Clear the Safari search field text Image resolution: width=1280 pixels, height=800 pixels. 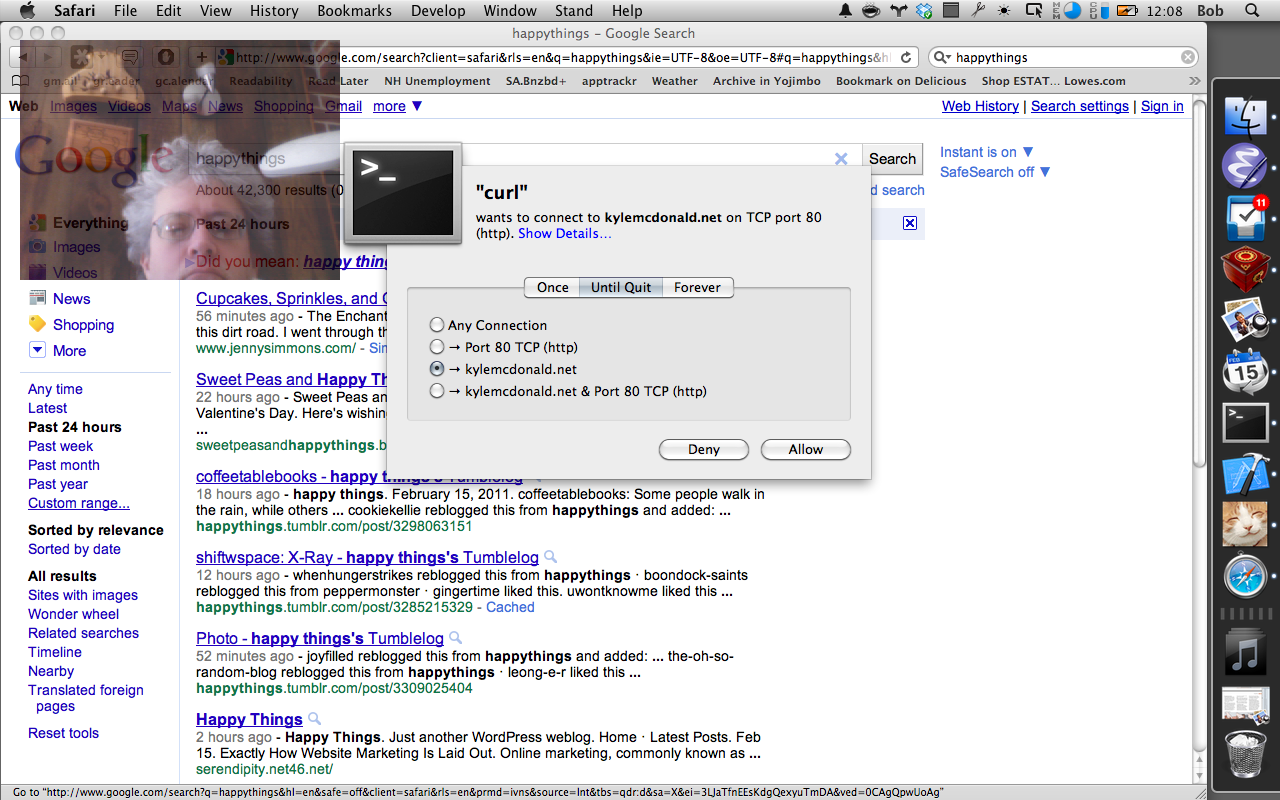(1188, 58)
